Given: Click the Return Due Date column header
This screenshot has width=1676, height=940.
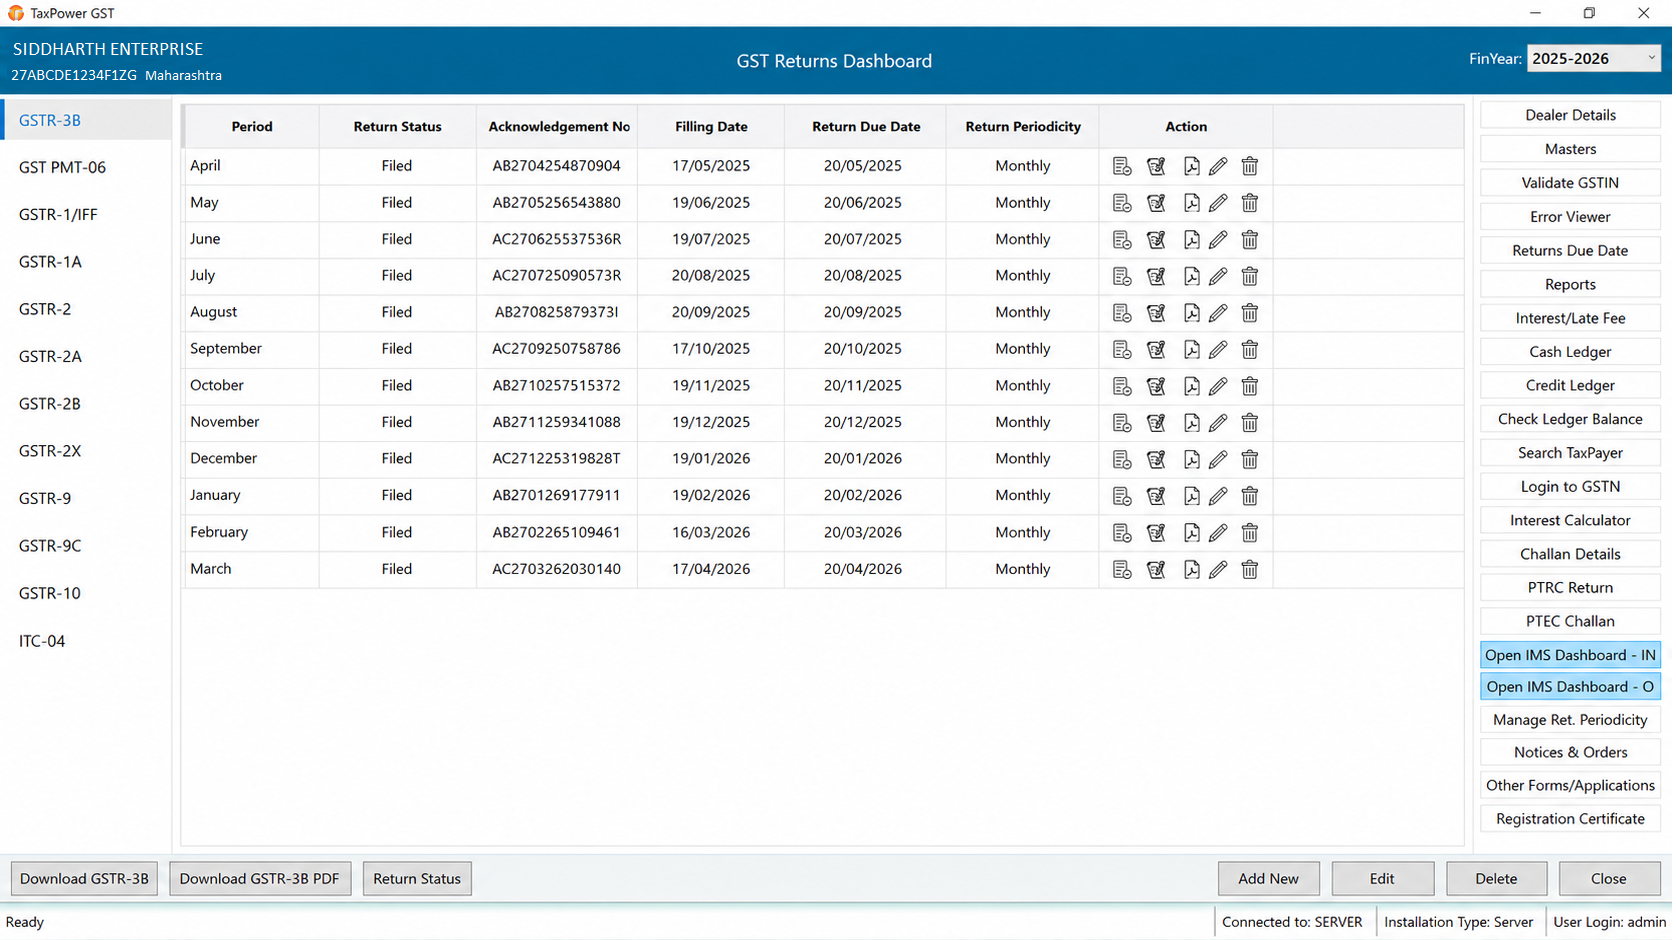Looking at the screenshot, I should [x=866, y=127].
